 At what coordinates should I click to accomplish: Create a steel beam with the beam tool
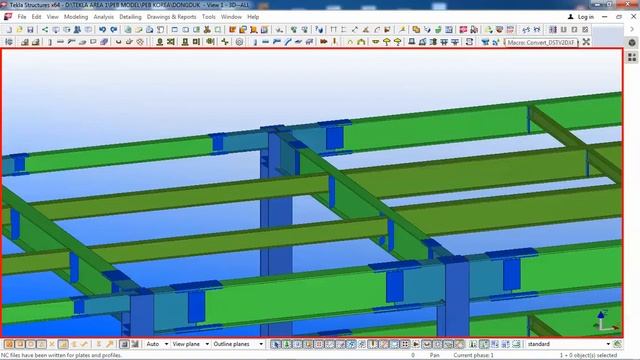(60, 42)
